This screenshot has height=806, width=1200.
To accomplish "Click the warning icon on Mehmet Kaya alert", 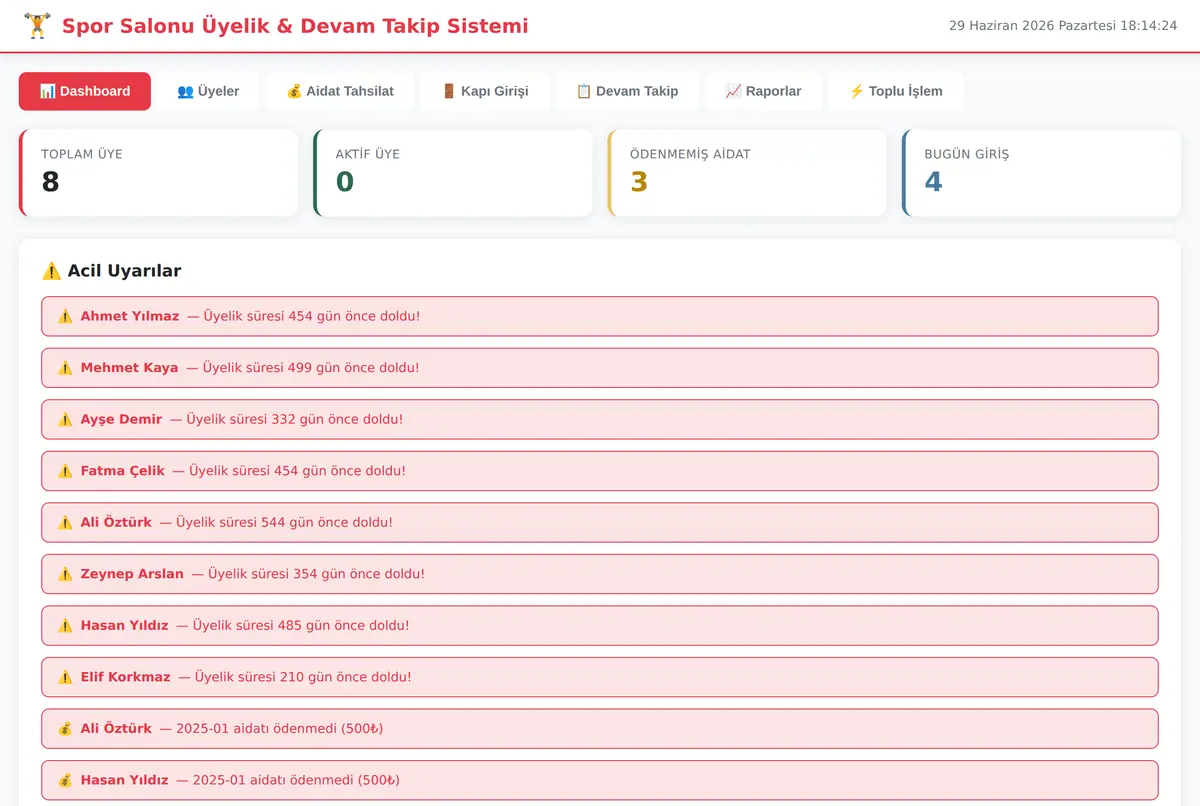I will pyautogui.click(x=65, y=368).
